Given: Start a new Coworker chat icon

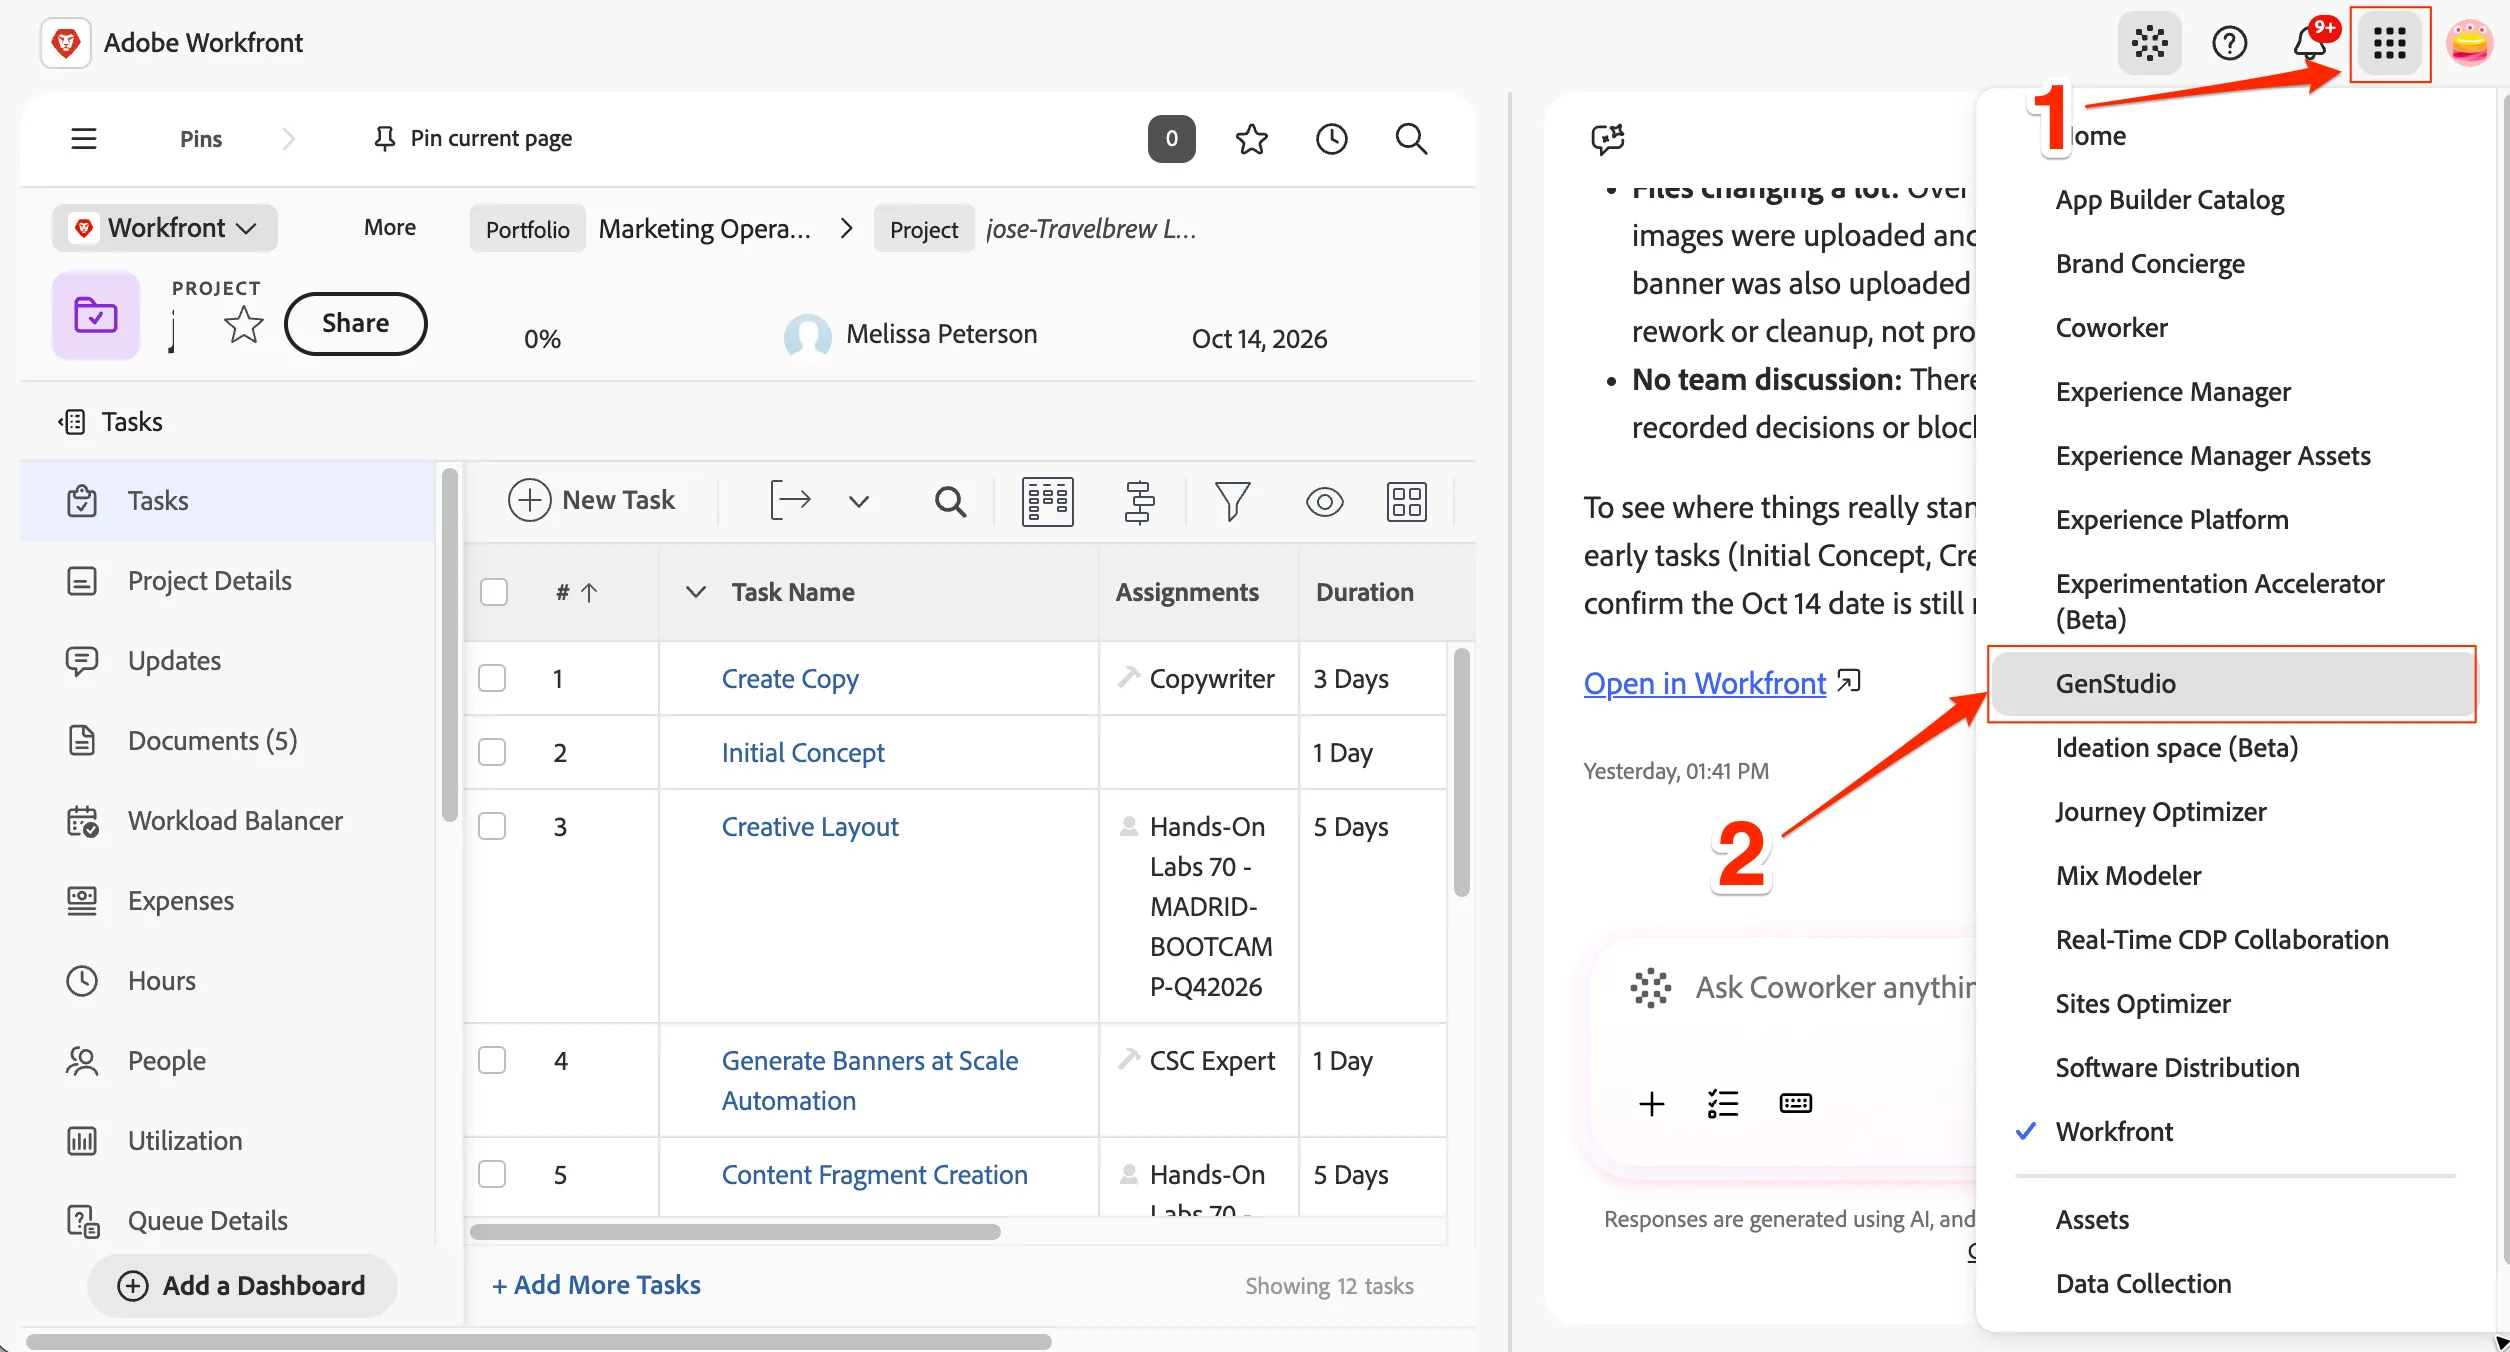Looking at the screenshot, I should coord(1608,138).
